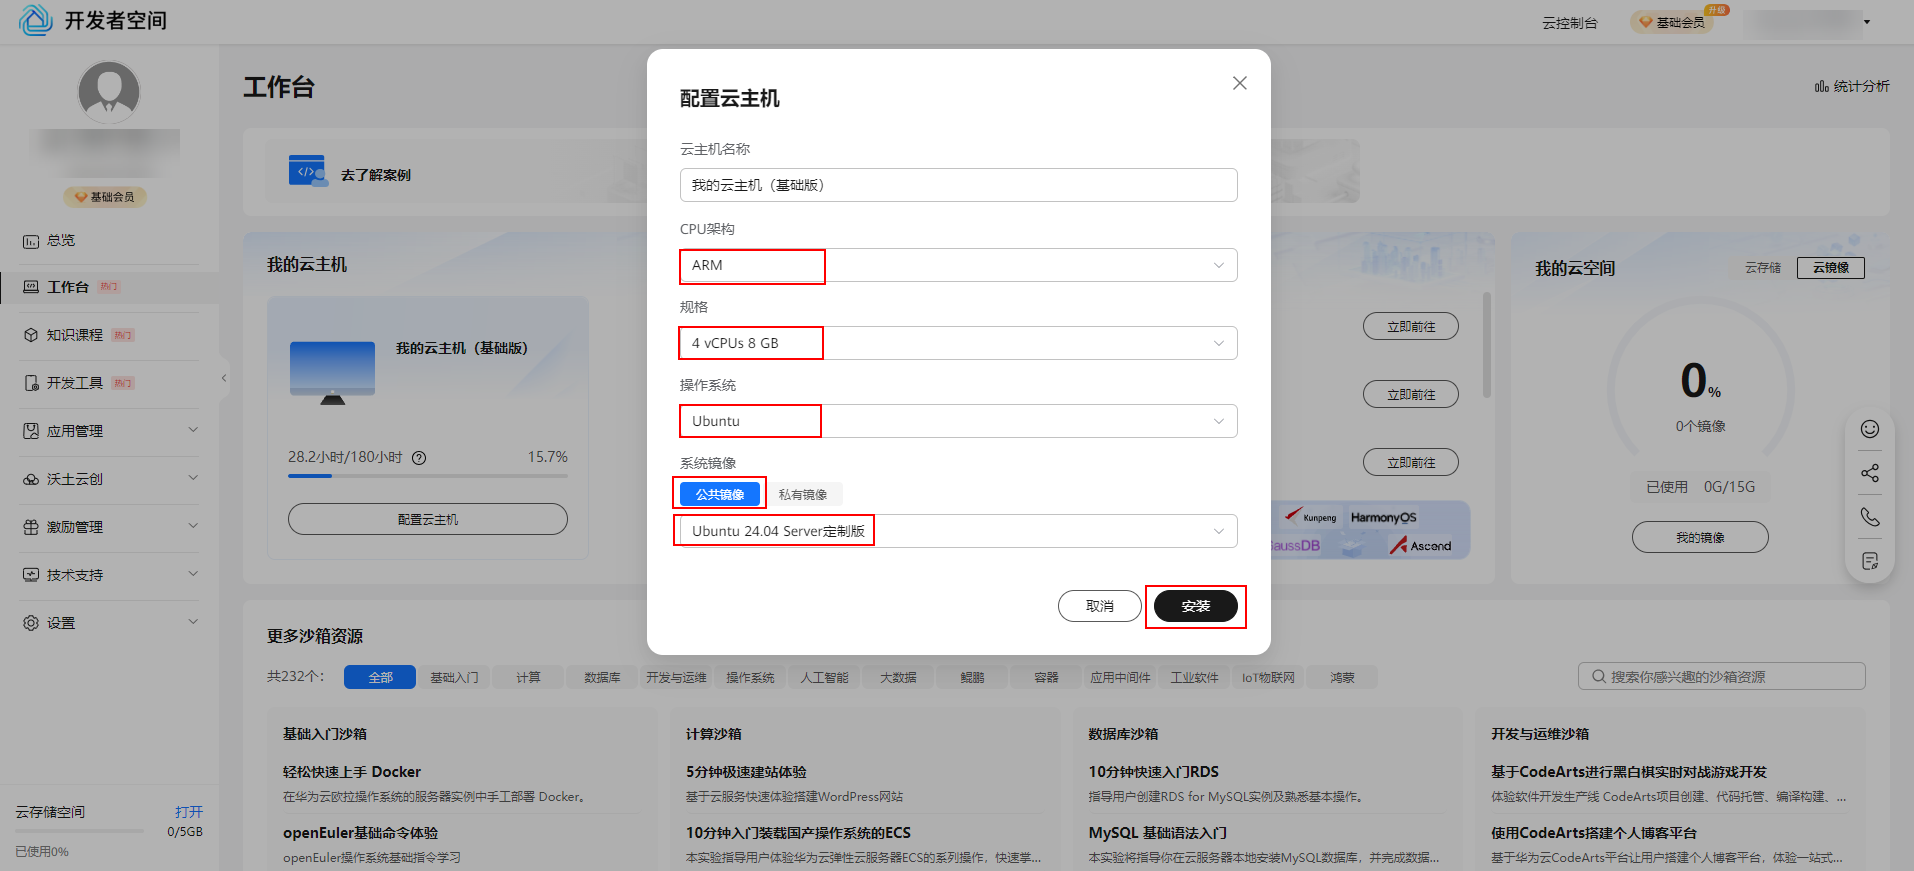1914x871 pixels.
Task: Open the 规格 dropdown showing 4 vCPUs 8 GB
Action: coord(959,343)
